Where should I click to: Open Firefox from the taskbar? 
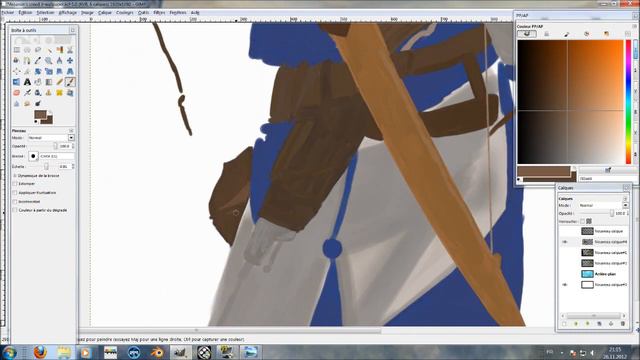pyautogui.click(x=40, y=352)
